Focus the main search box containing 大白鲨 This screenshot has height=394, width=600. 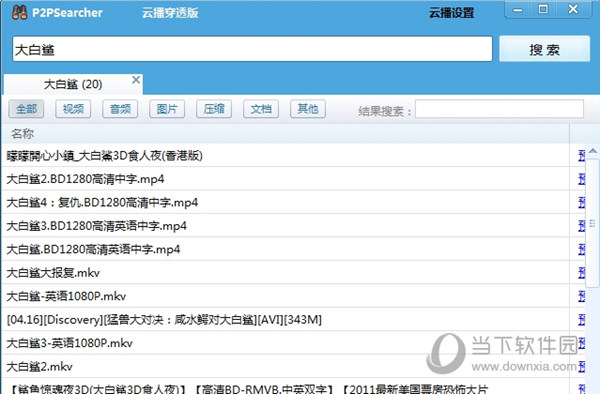252,49
